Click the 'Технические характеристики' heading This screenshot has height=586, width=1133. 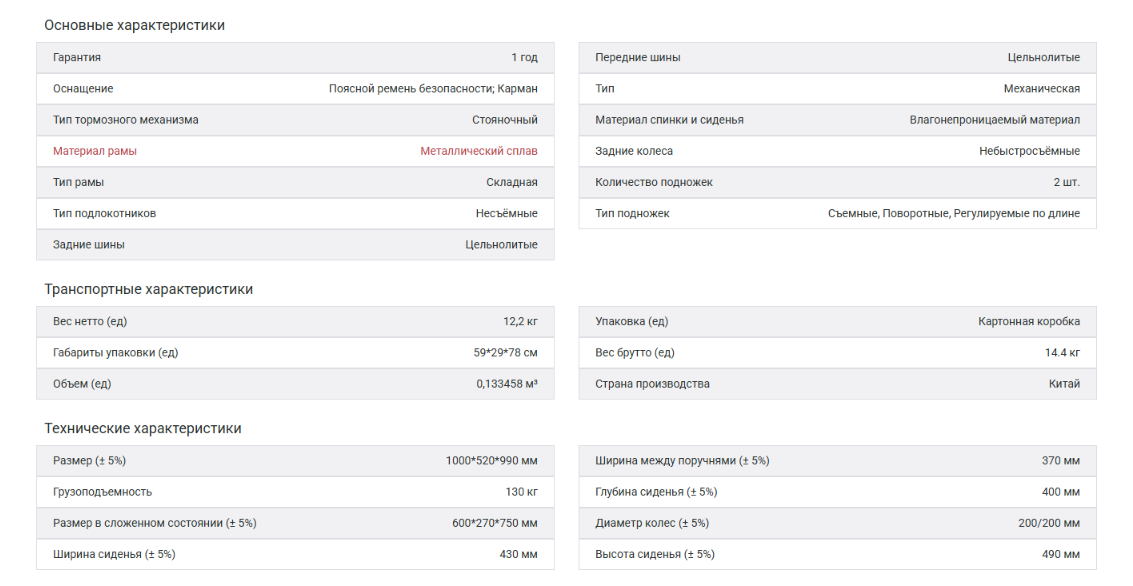point(142,428)
